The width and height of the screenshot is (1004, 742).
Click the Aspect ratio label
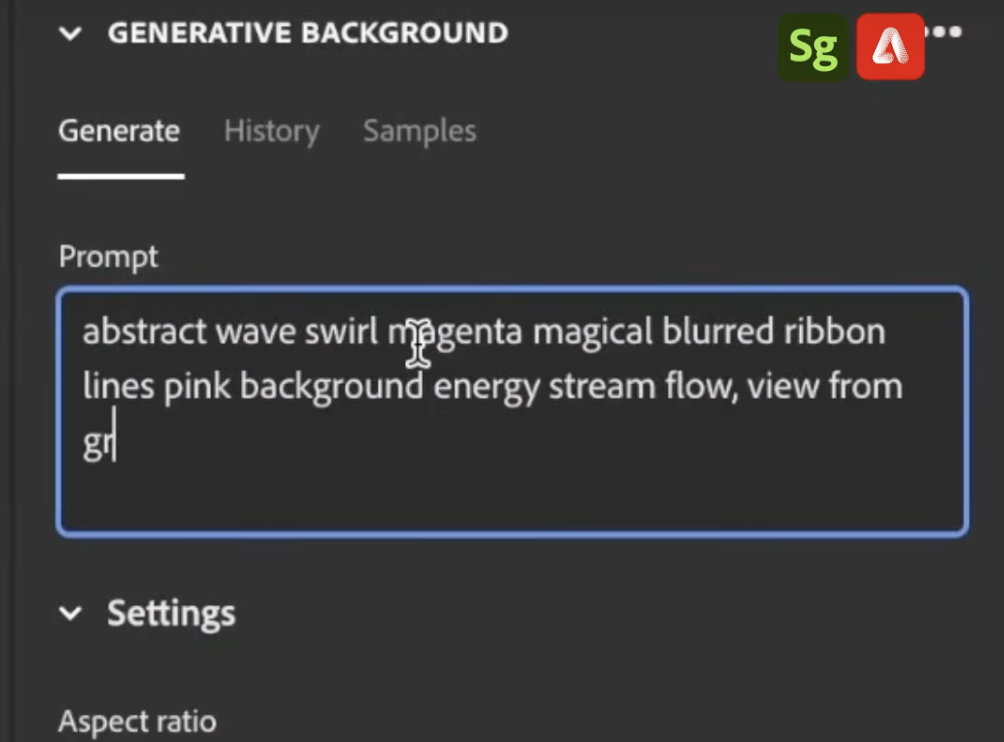[x=137, y=721]
